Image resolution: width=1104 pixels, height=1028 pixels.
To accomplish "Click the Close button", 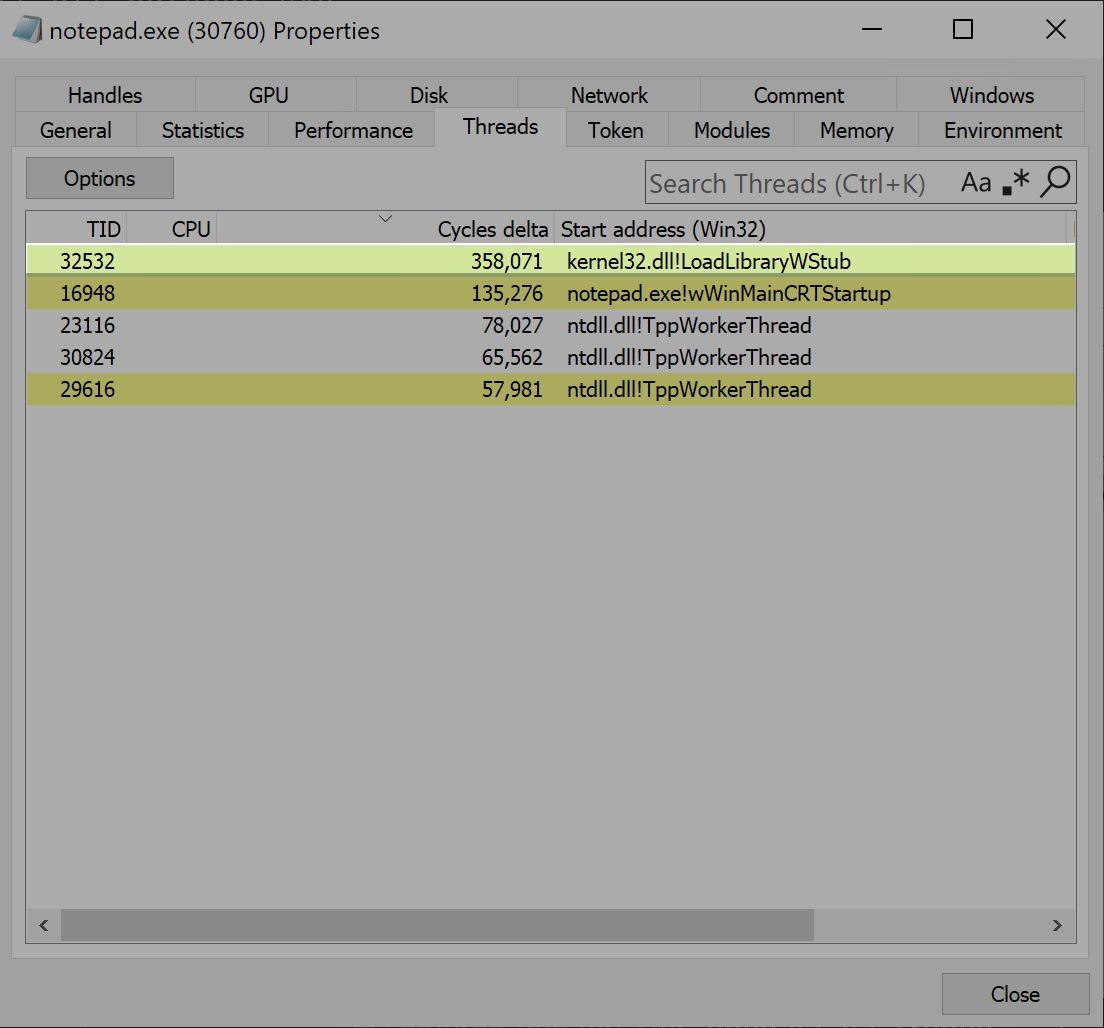I will [1015, 994].
